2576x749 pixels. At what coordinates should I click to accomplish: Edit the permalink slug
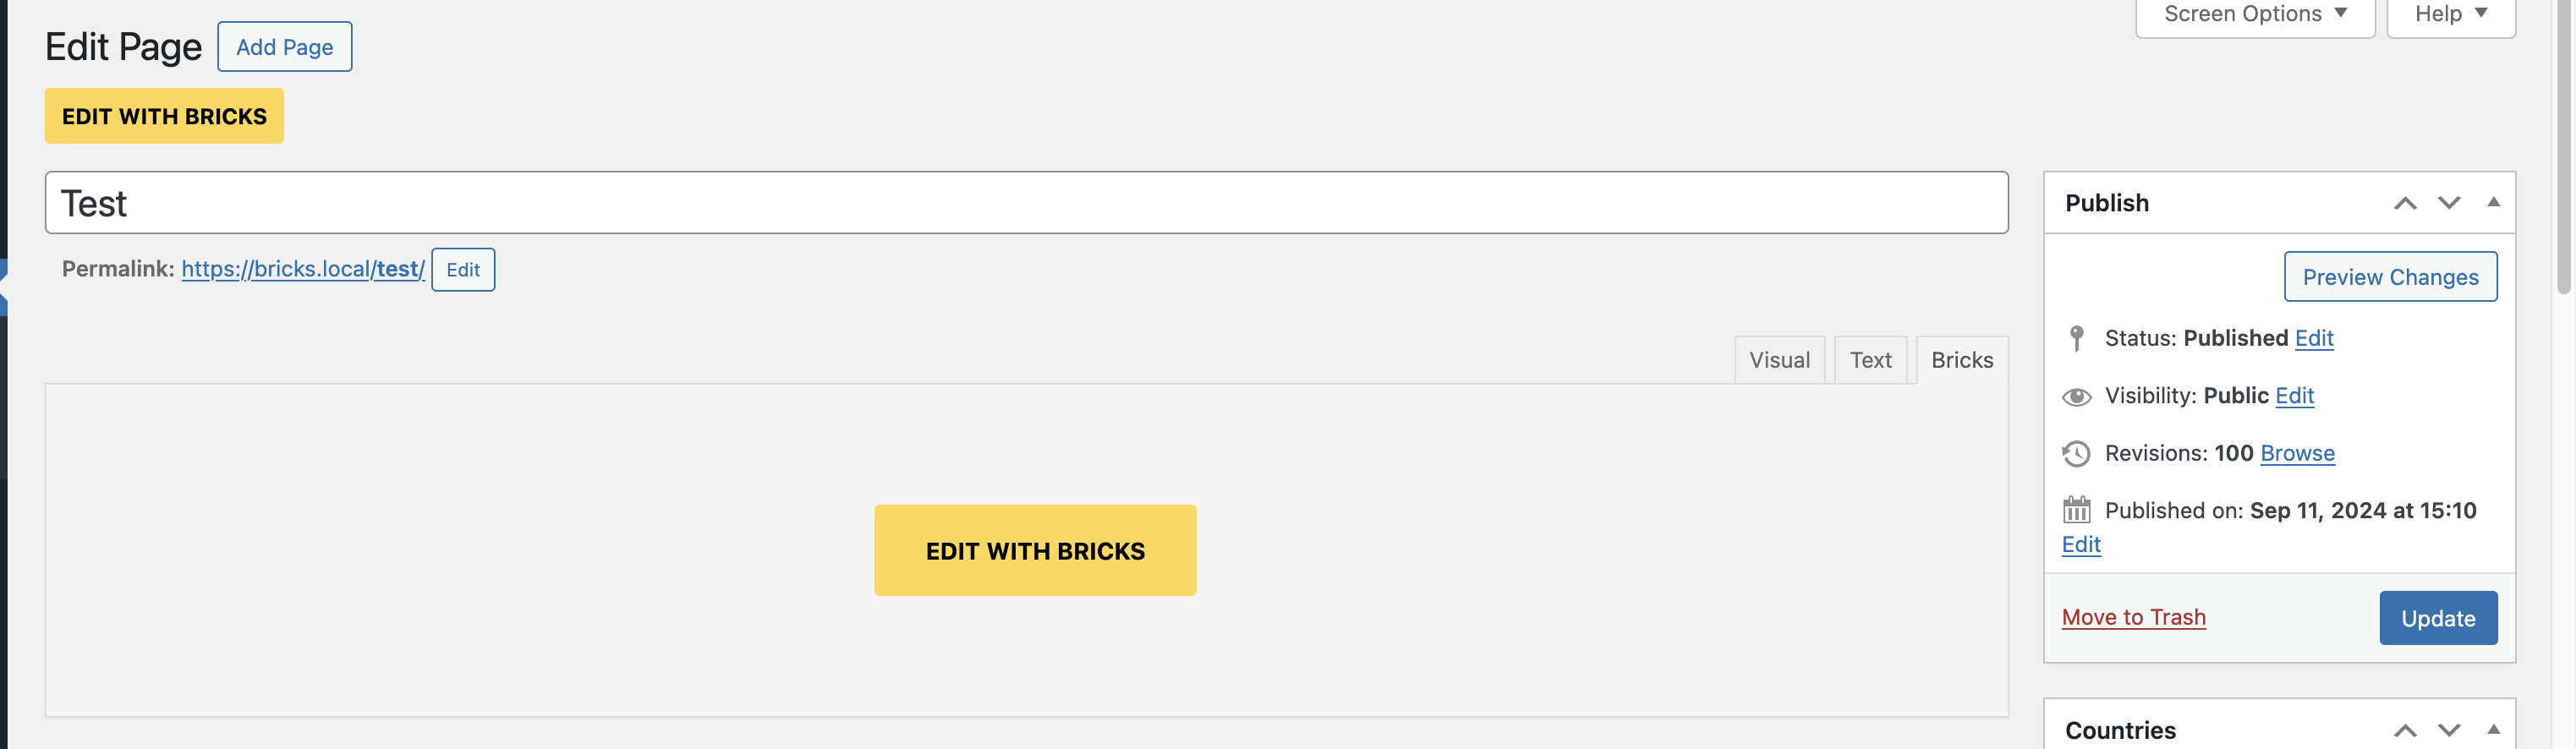click(463, 270)
